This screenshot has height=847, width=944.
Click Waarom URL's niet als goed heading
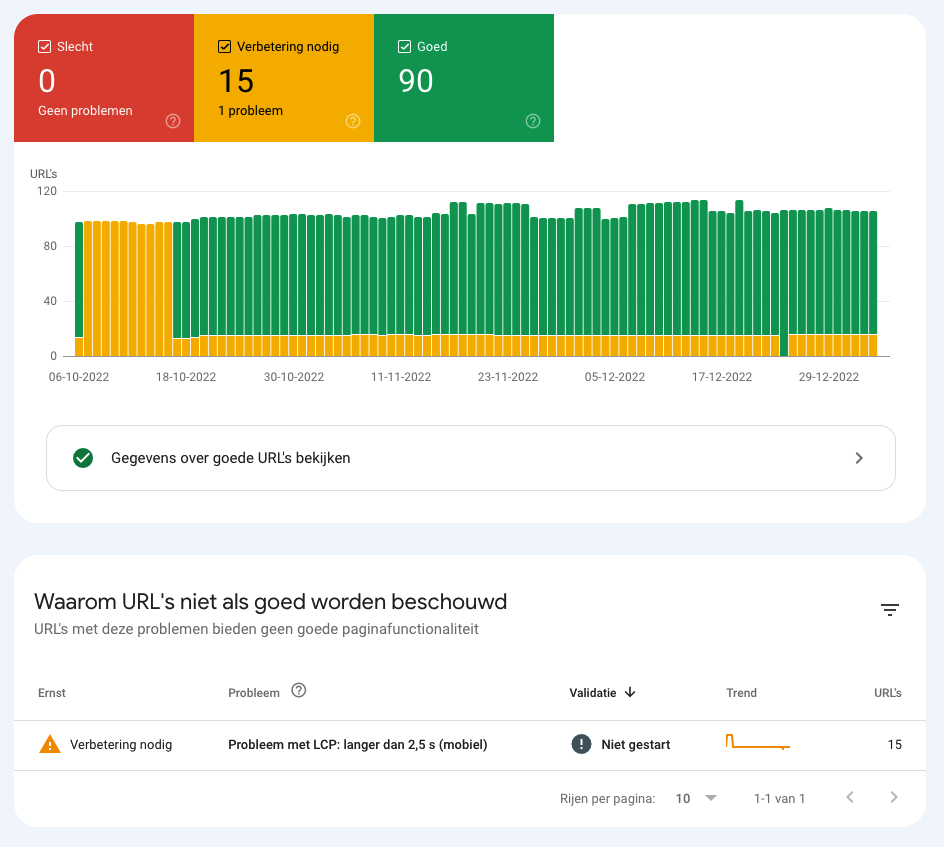point(270,601)
